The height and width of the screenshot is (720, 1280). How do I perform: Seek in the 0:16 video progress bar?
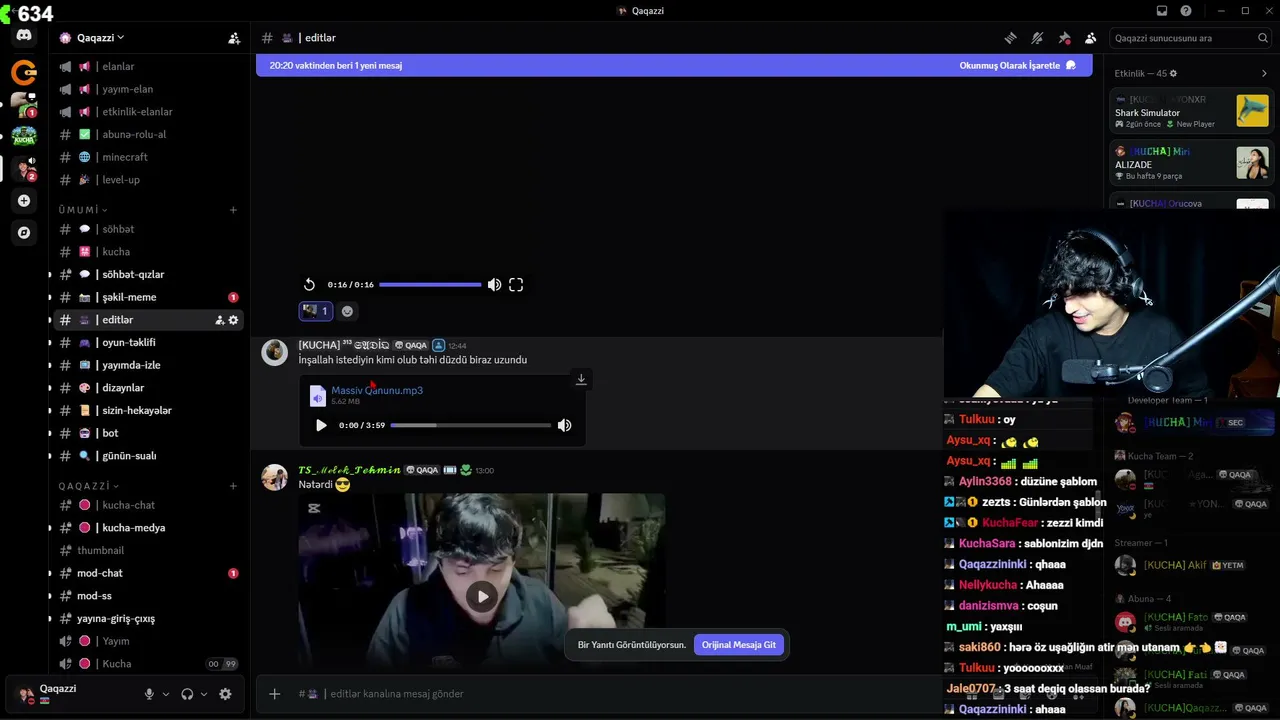[x=430, y=285]
